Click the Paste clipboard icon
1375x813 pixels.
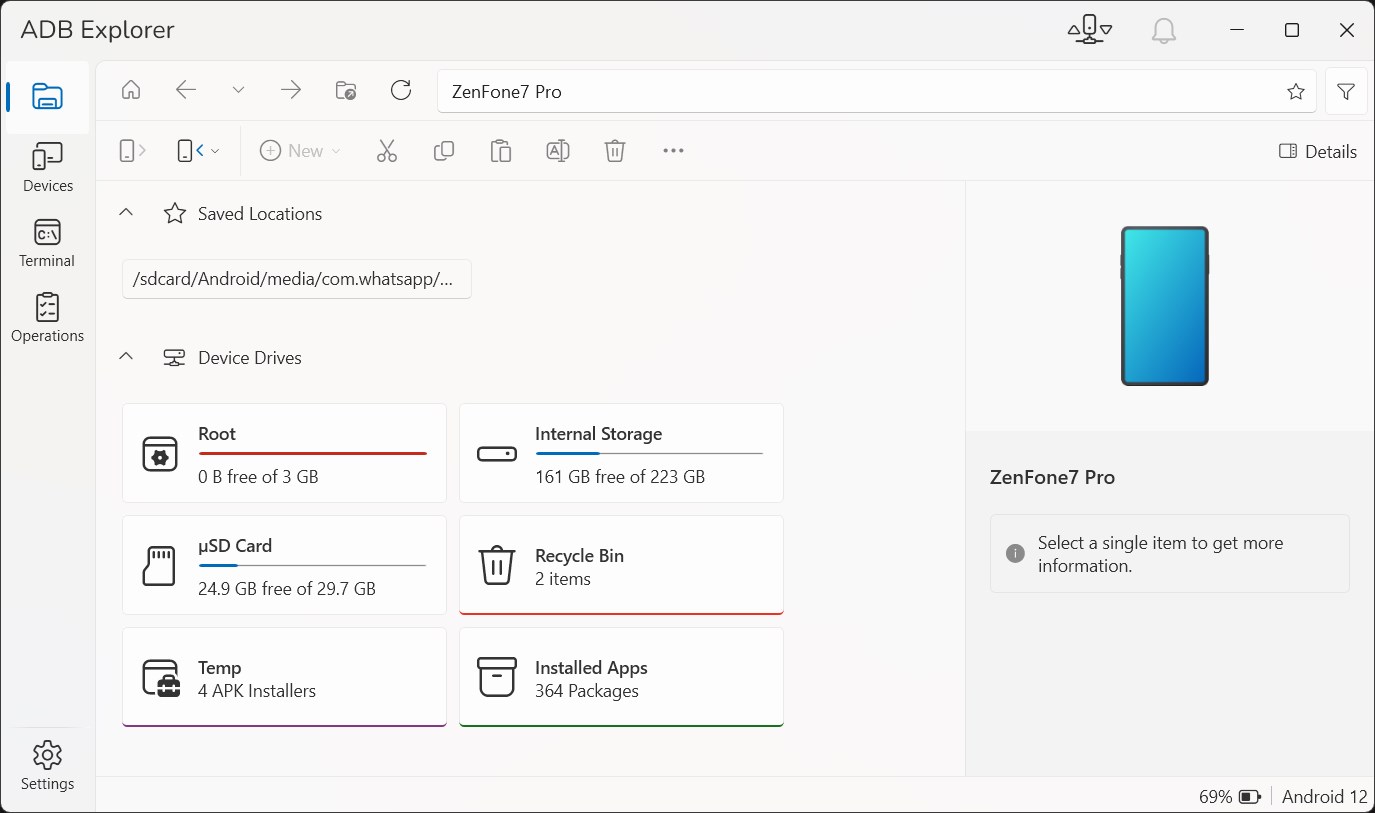pyautogui.click(x=501, y=151)
